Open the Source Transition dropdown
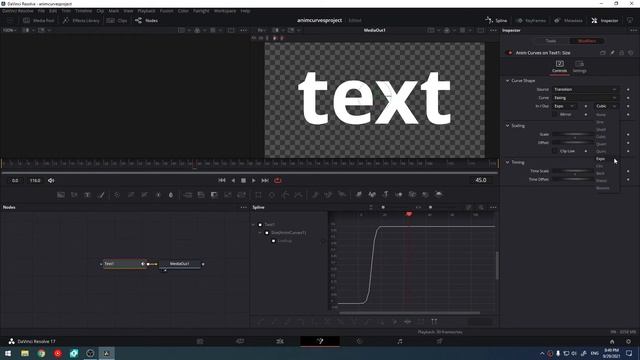The image size is (640, 360). (585, 89)
